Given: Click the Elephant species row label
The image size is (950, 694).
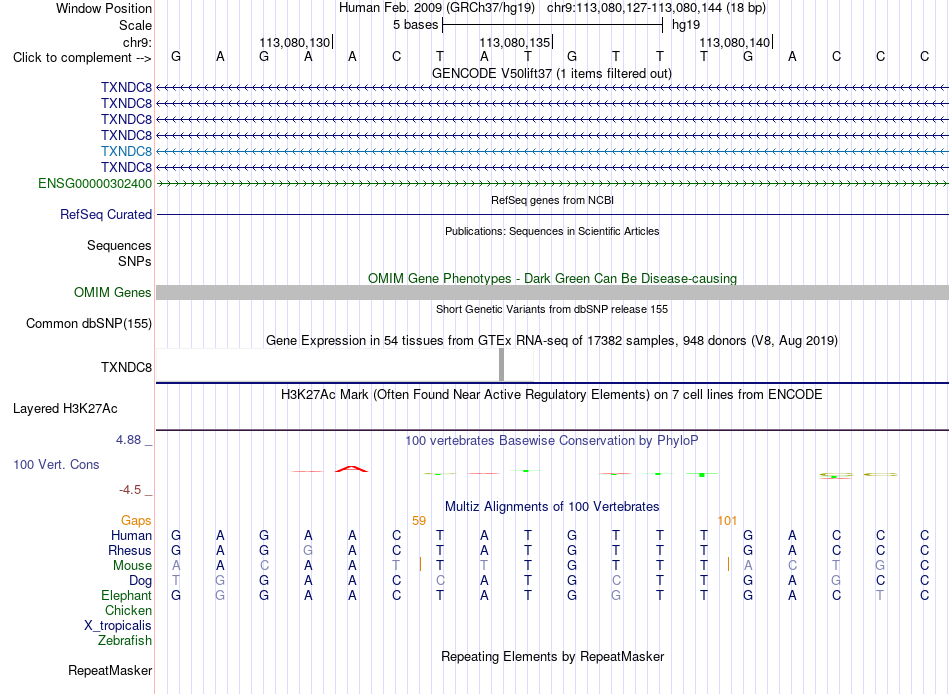Looking at the screenshot, I should click(126, 596).
